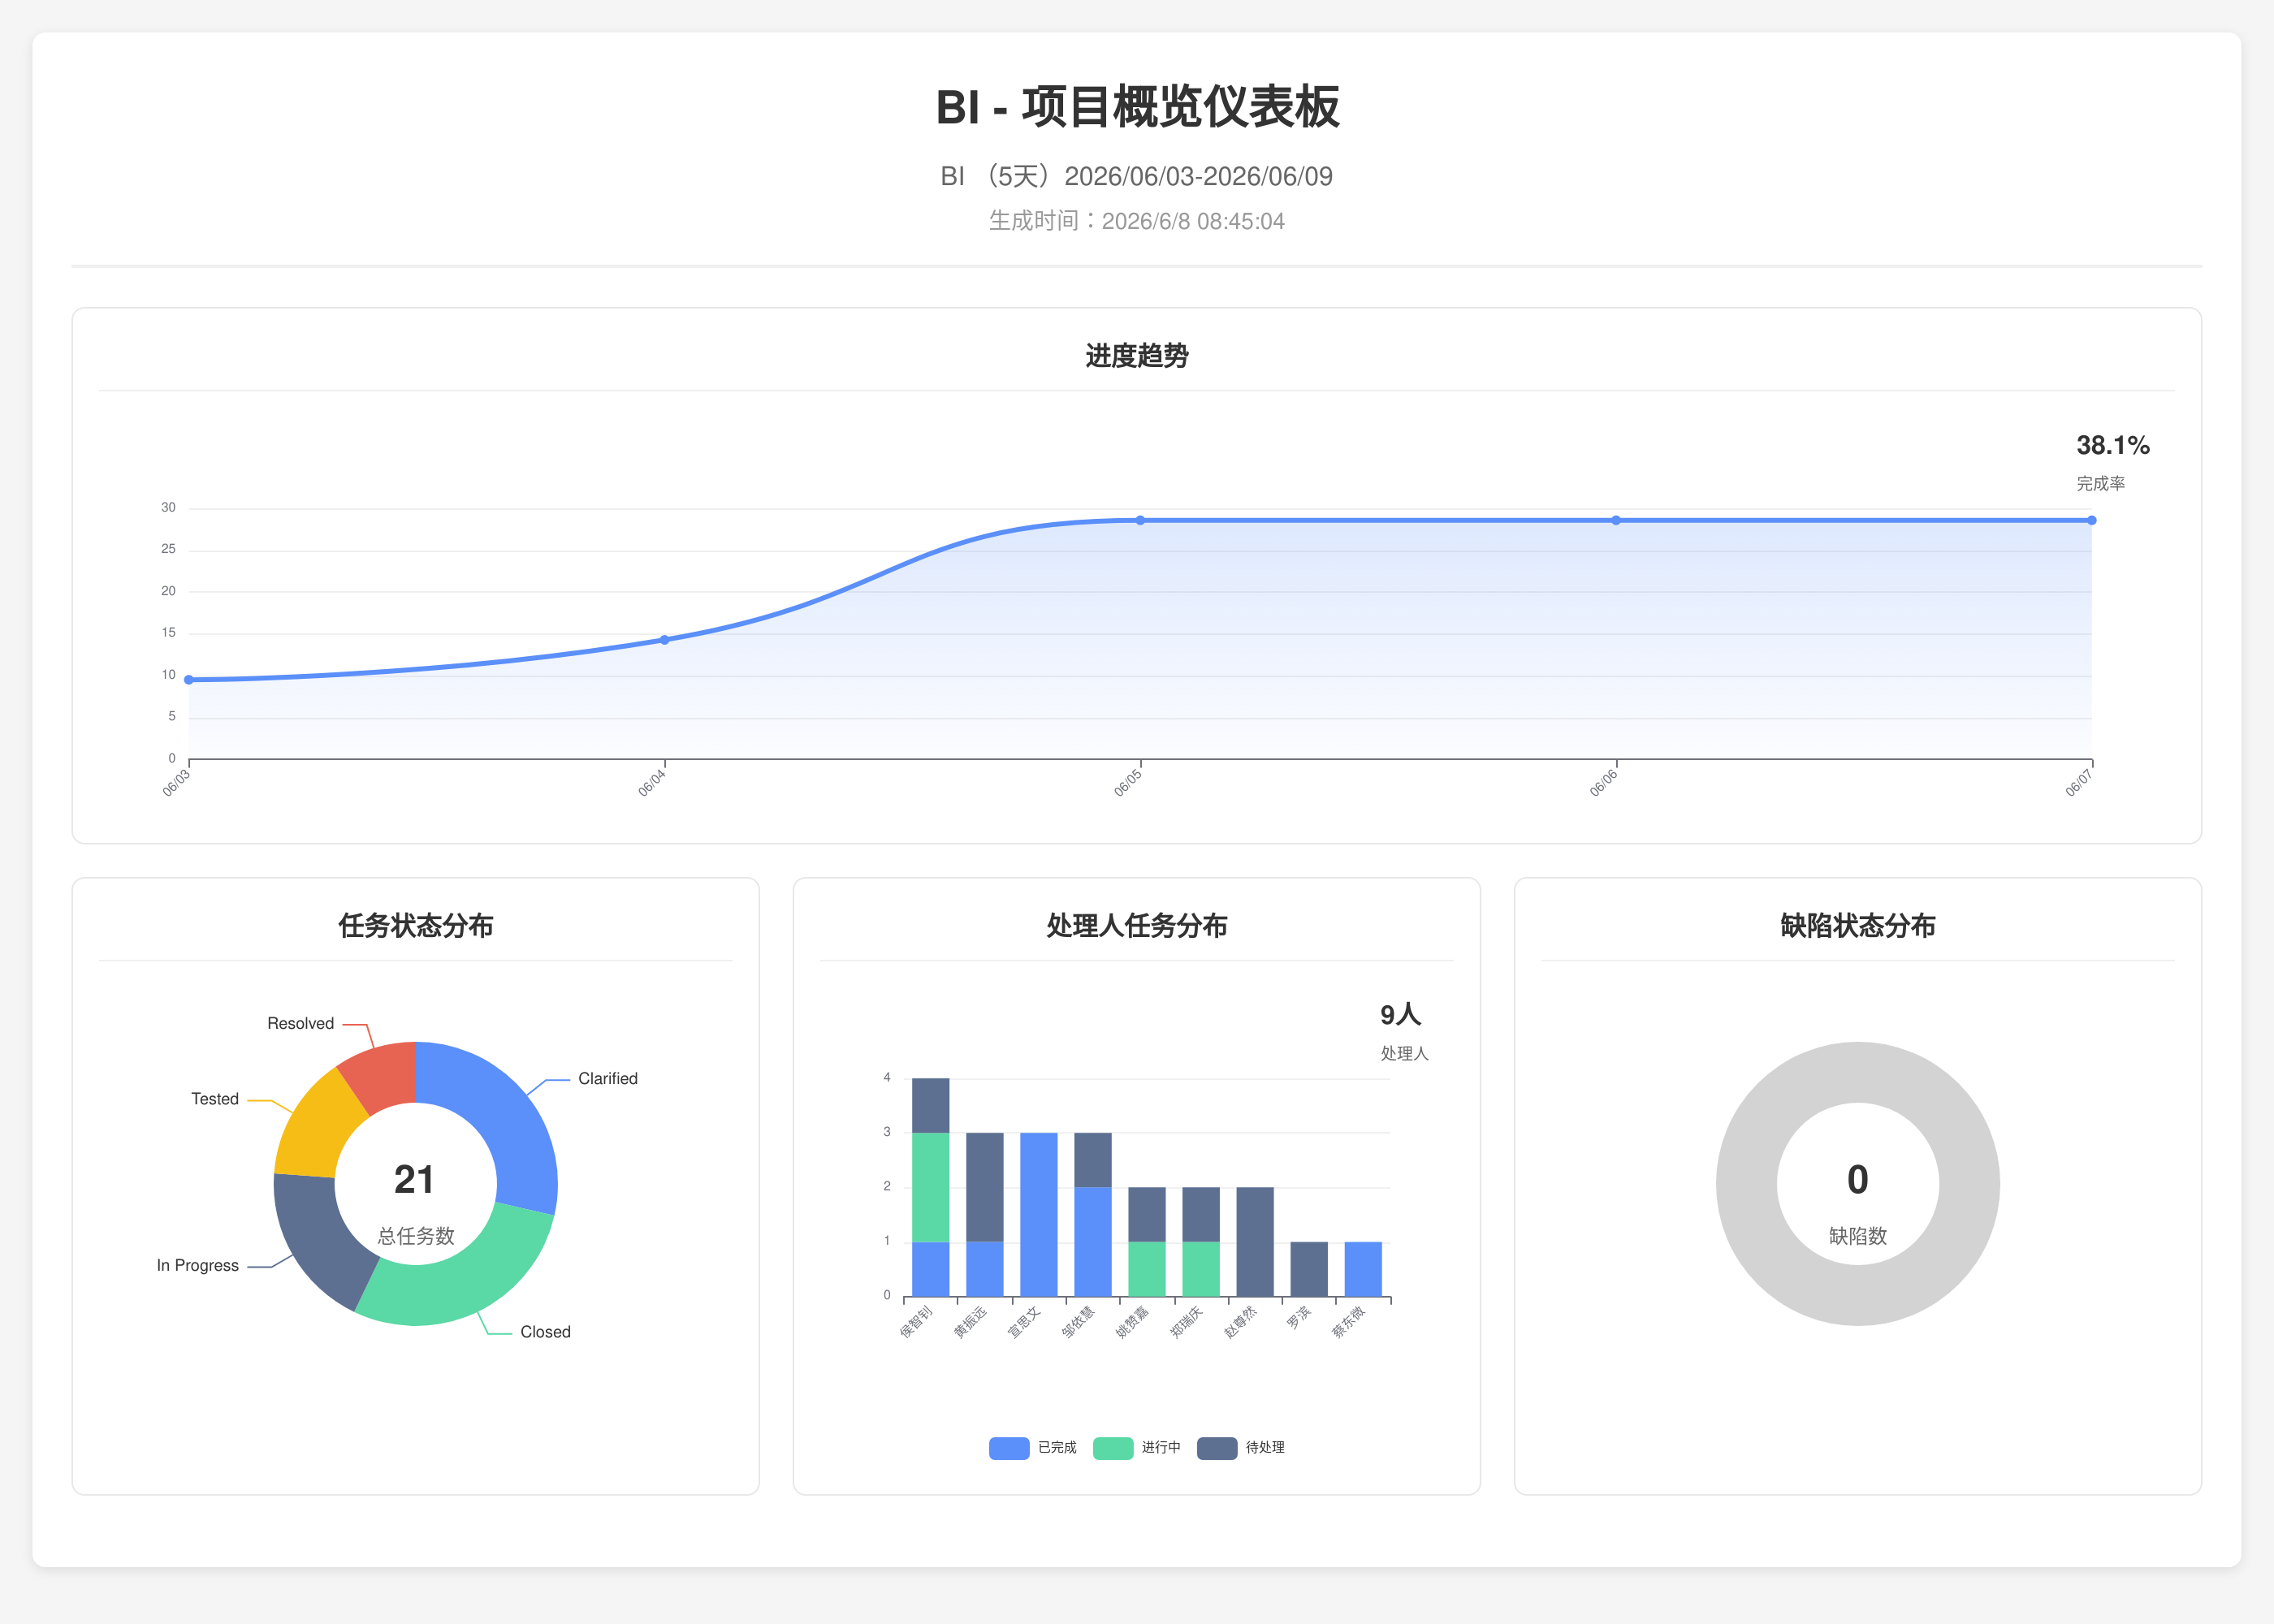This screenshot has width=2274, height=1624.
Task: Click the sprint date range 2026/06/03-2026/06/09
Action: (1198, 177)
